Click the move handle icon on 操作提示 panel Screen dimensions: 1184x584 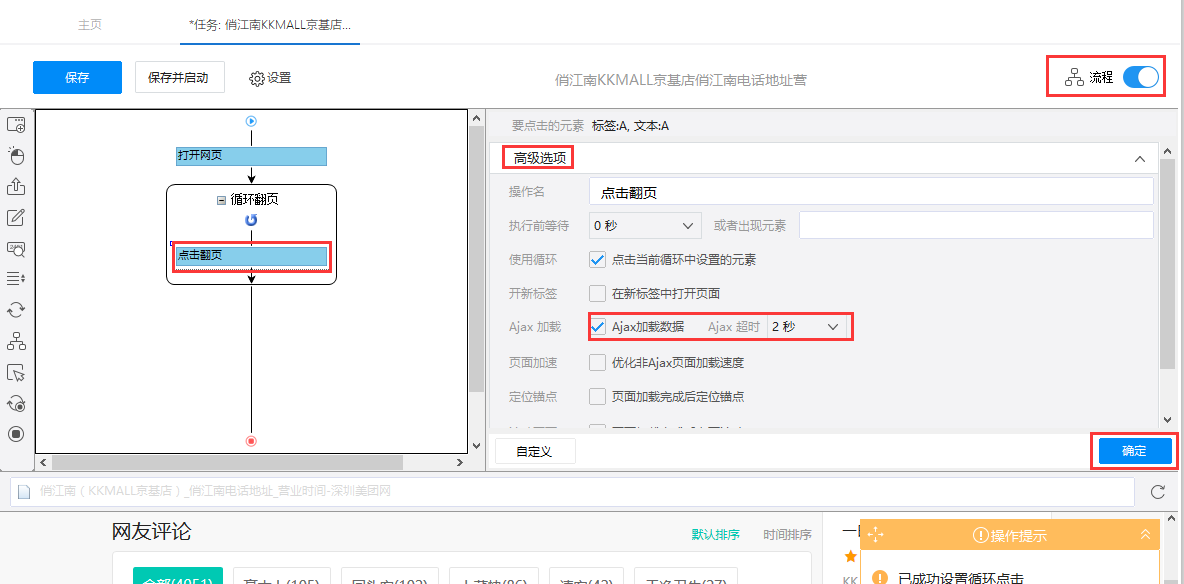(875, 535)
